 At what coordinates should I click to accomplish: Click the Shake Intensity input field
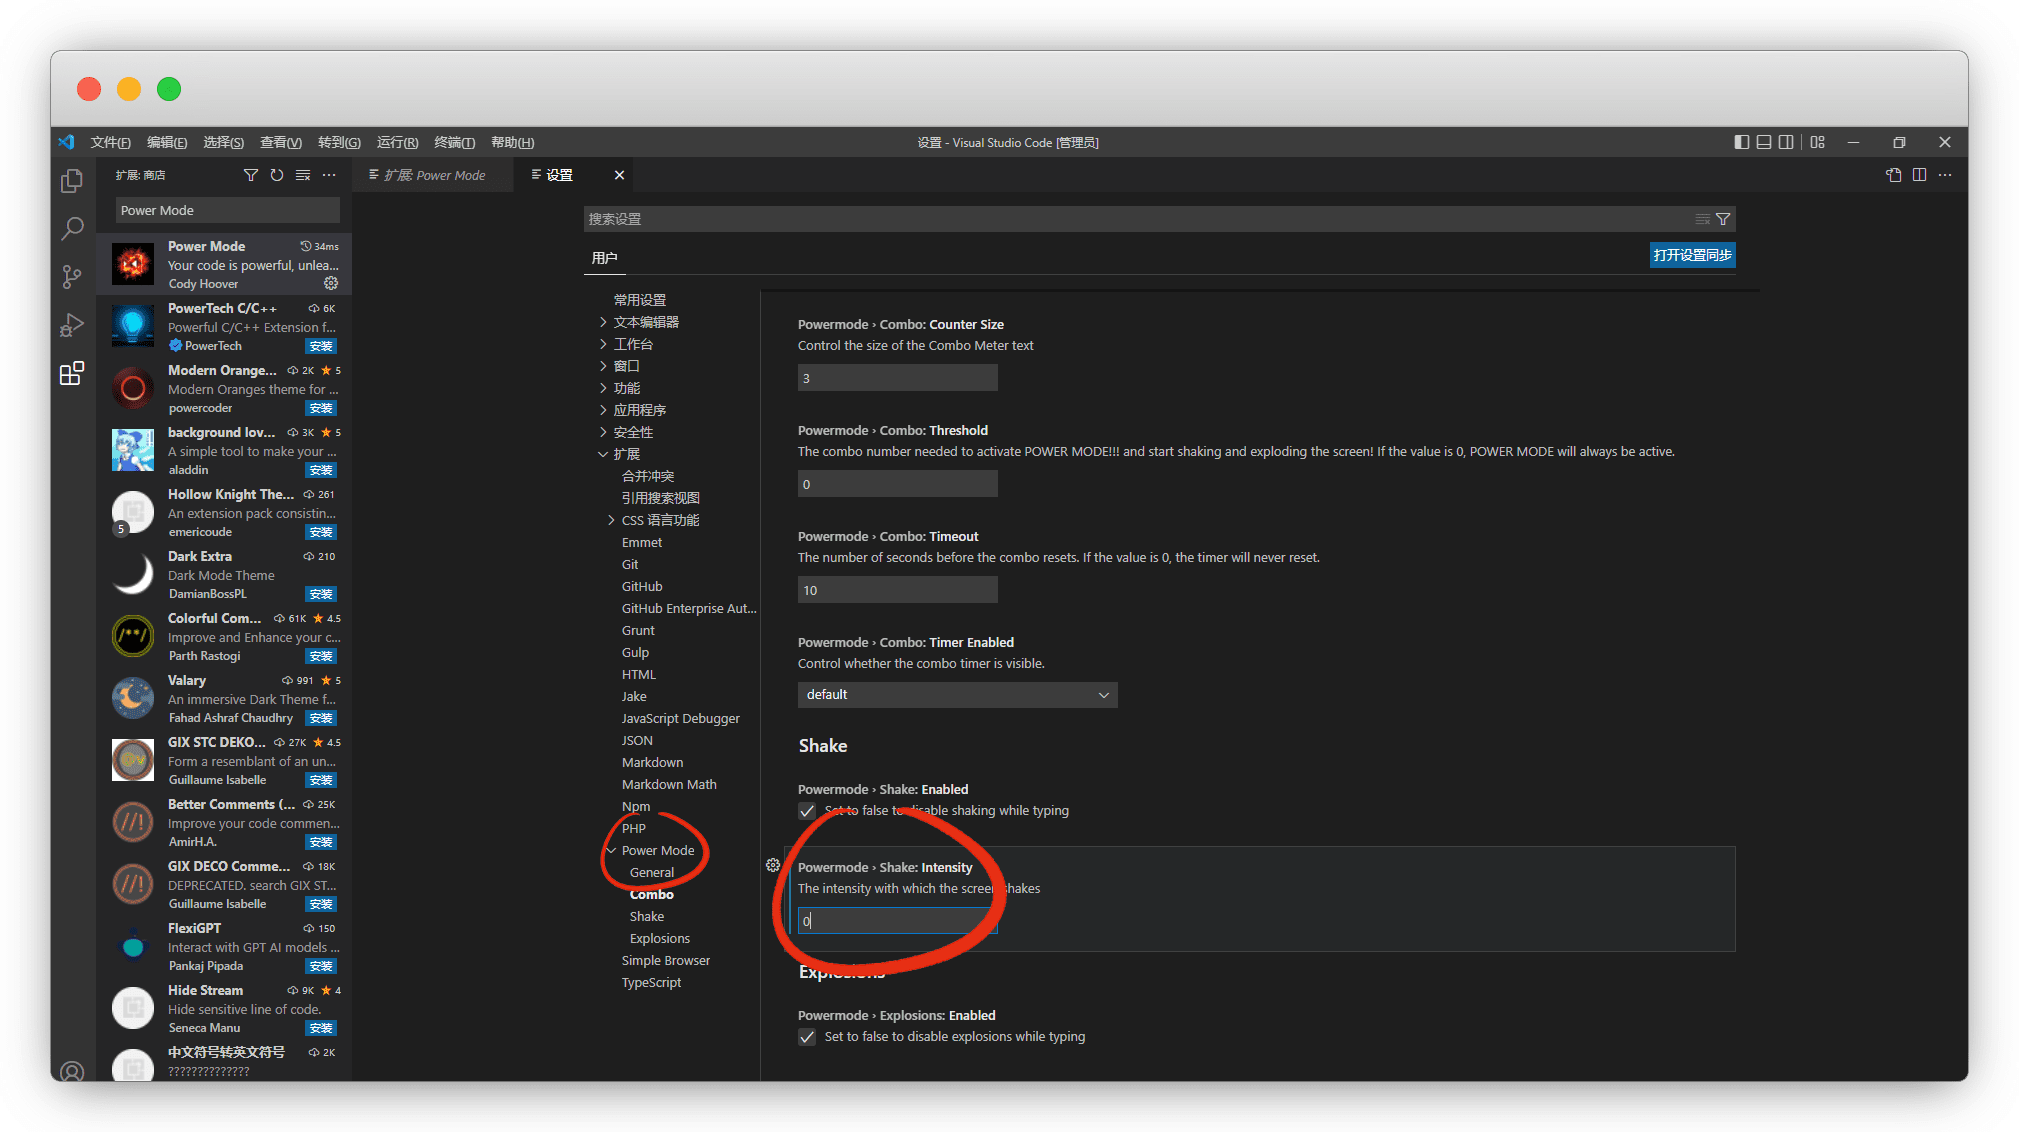897,921
